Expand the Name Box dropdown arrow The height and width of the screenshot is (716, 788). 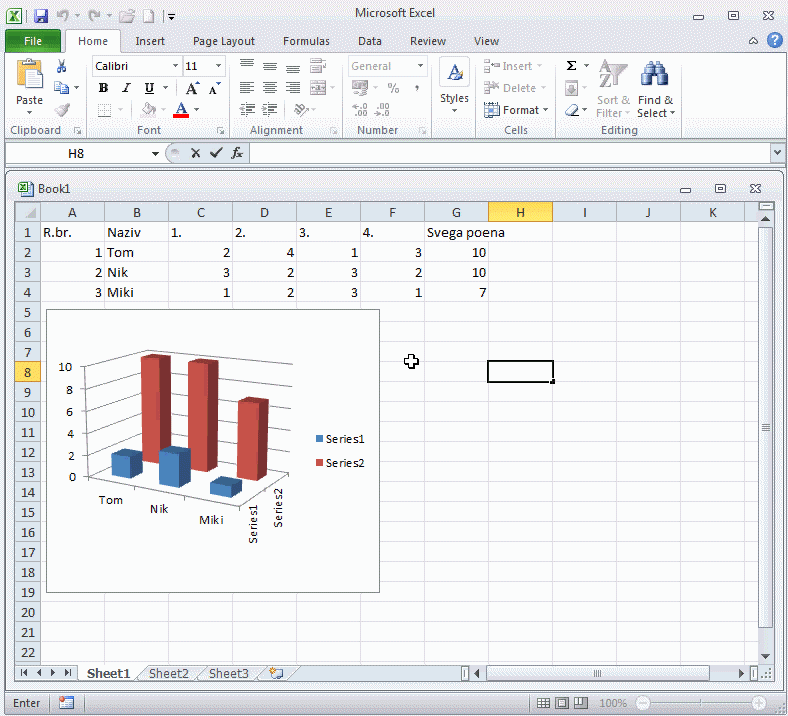[x=155, y=153]
